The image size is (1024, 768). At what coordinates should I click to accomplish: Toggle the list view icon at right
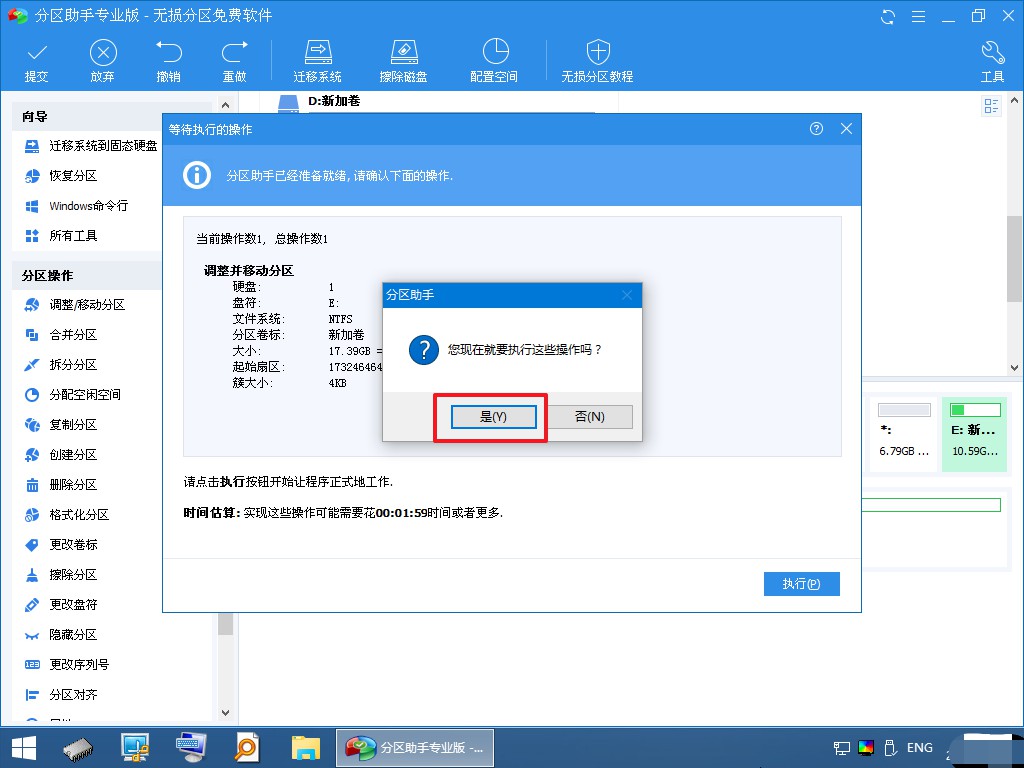point(991,106)
